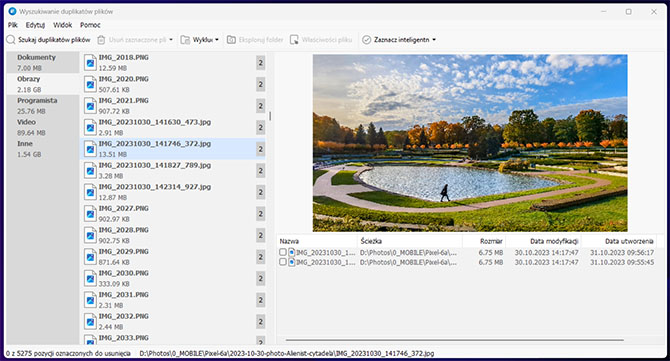
Task: Click creation date 31.10.2023 09:56:17
Action: [x=622, y=252]
